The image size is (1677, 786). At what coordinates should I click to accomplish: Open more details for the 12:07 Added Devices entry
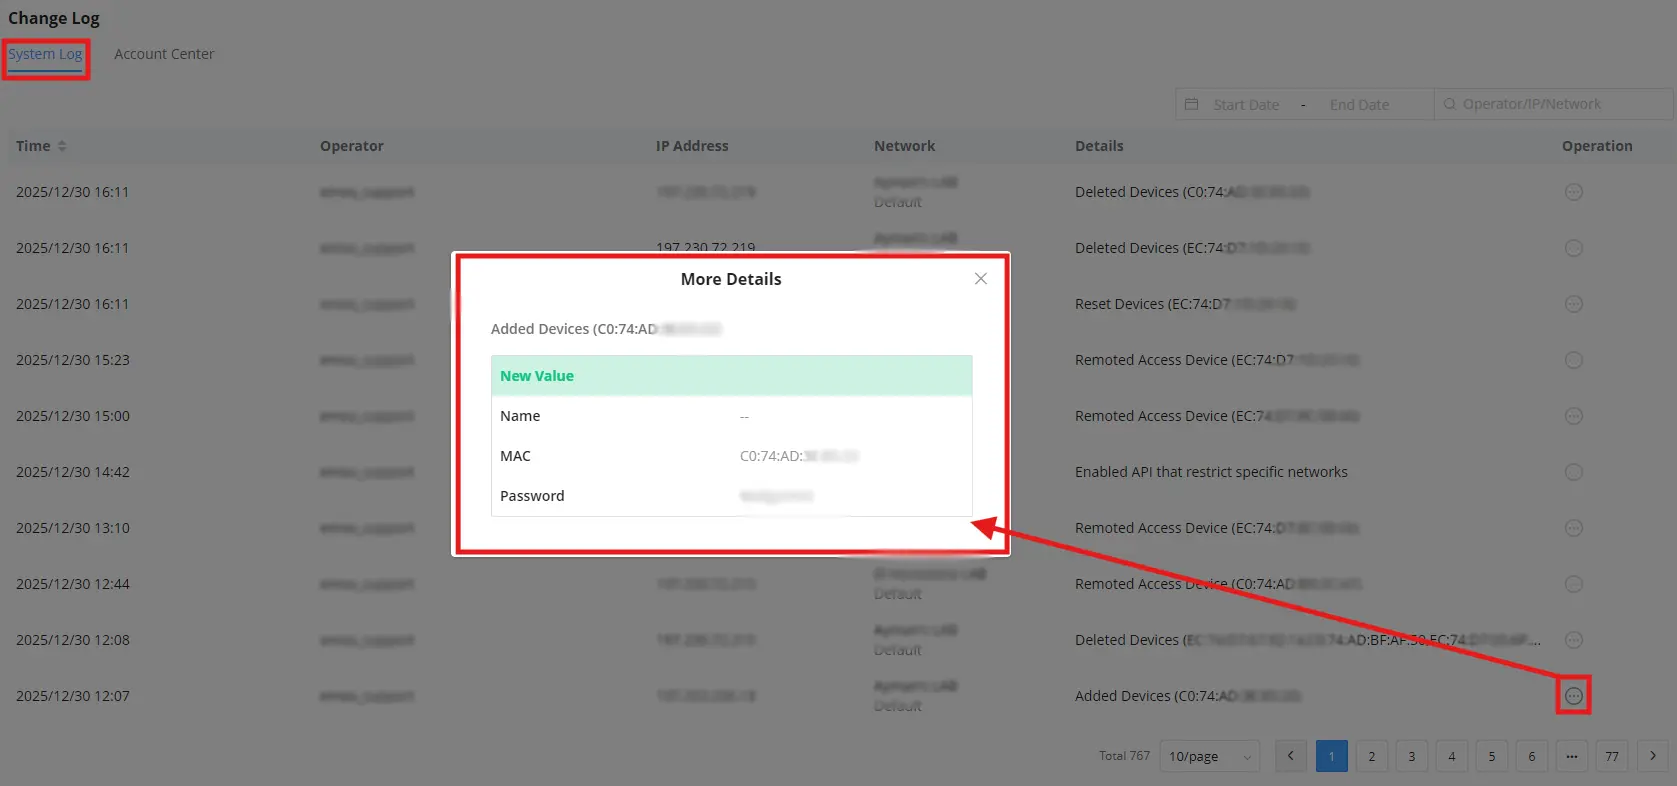[x=1573, y=696]
